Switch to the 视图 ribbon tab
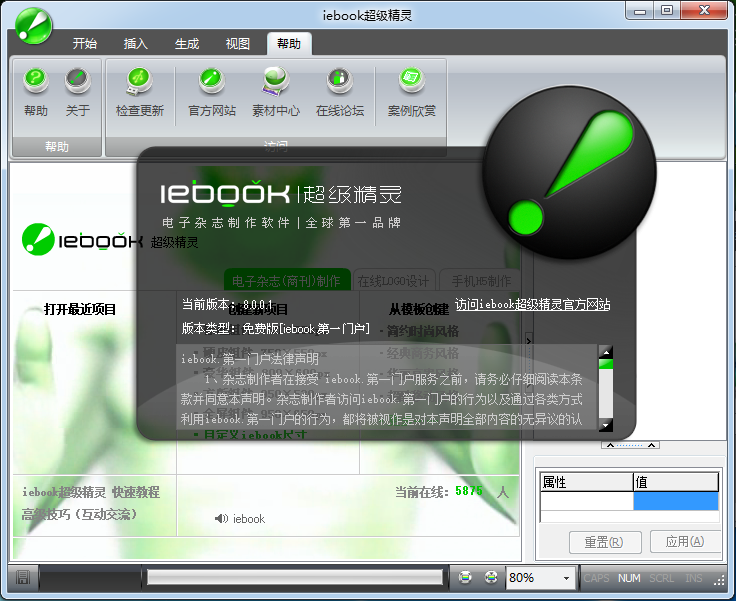 pyautogui.click(x=238, y=44)
